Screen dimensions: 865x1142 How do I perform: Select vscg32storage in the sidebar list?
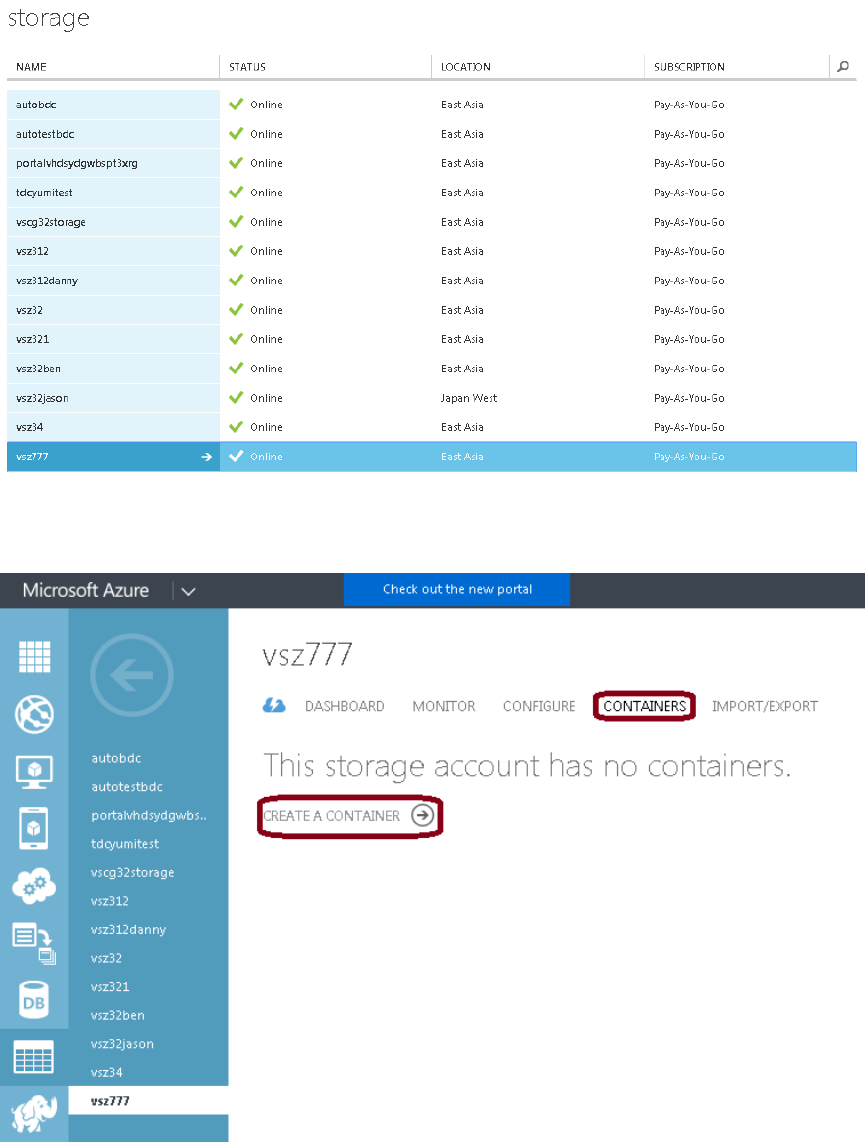coord(133,873)
